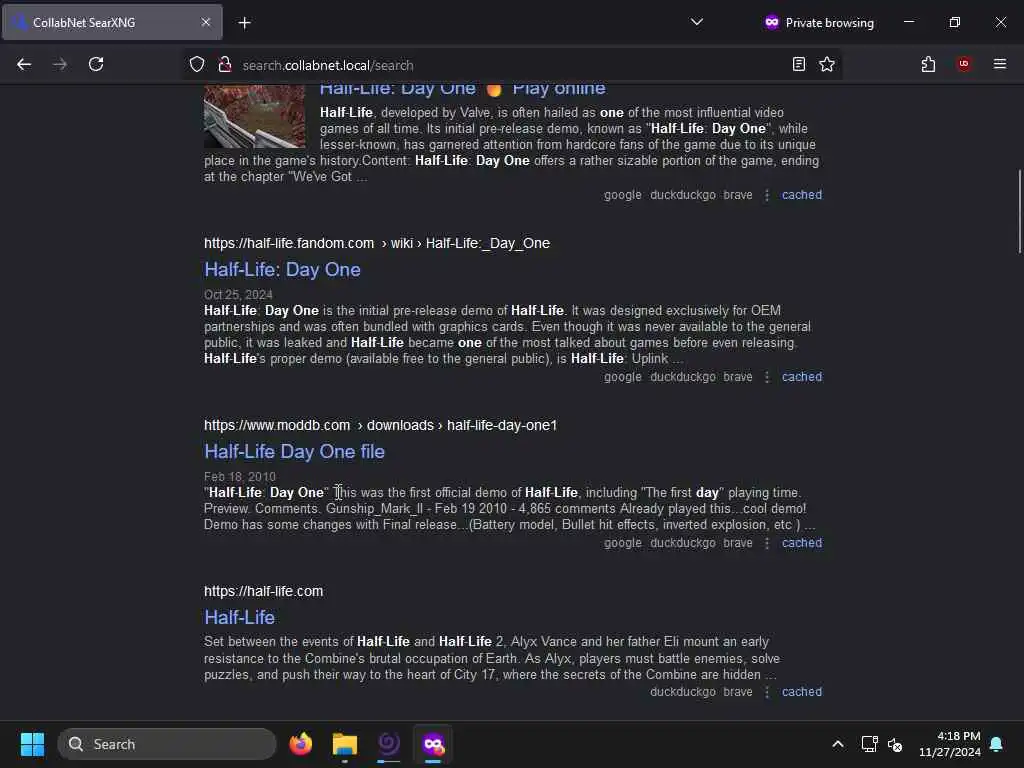Click duckduckgo label under moddb result
This screenshot has width=1024, height=768.
682,543
